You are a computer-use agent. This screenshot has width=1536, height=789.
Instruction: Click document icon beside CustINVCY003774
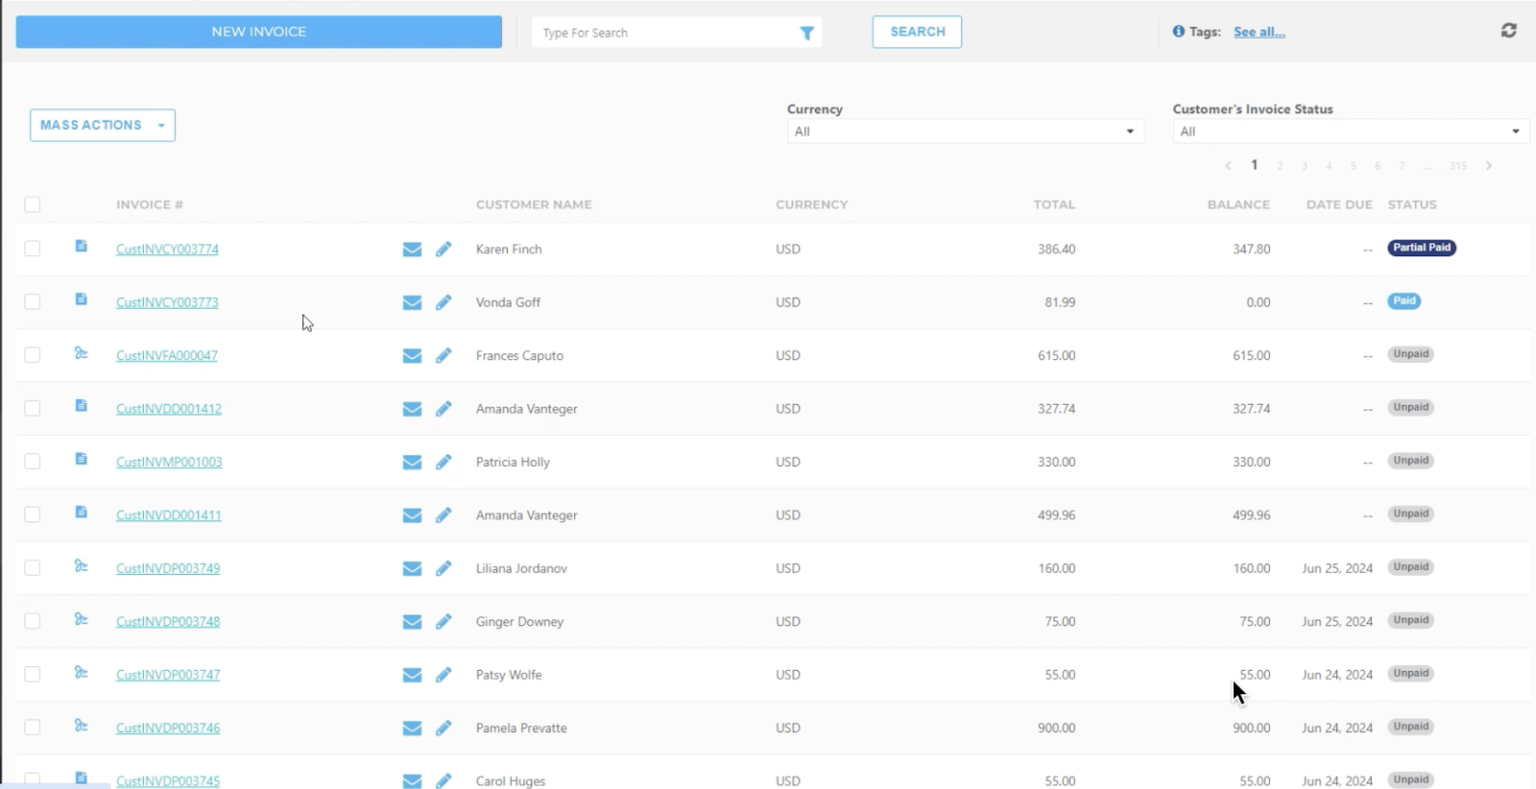tap(81, 246)
